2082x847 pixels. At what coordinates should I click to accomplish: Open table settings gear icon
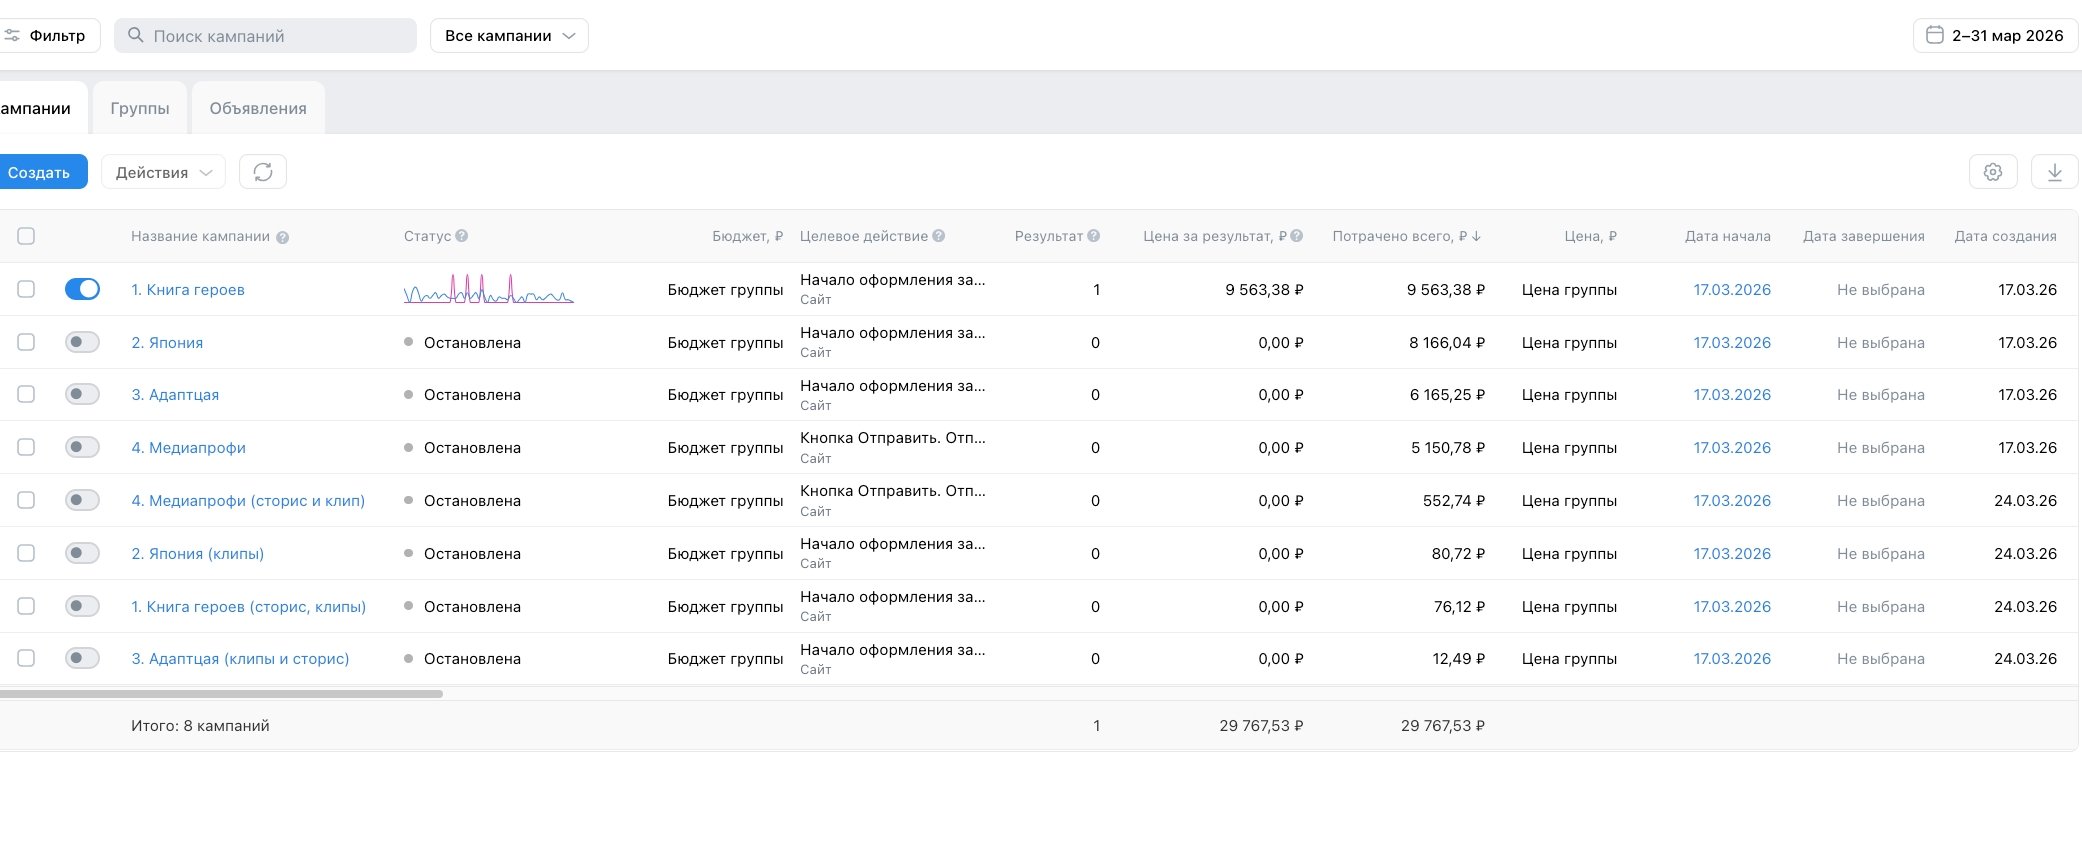pos(1992,172)
